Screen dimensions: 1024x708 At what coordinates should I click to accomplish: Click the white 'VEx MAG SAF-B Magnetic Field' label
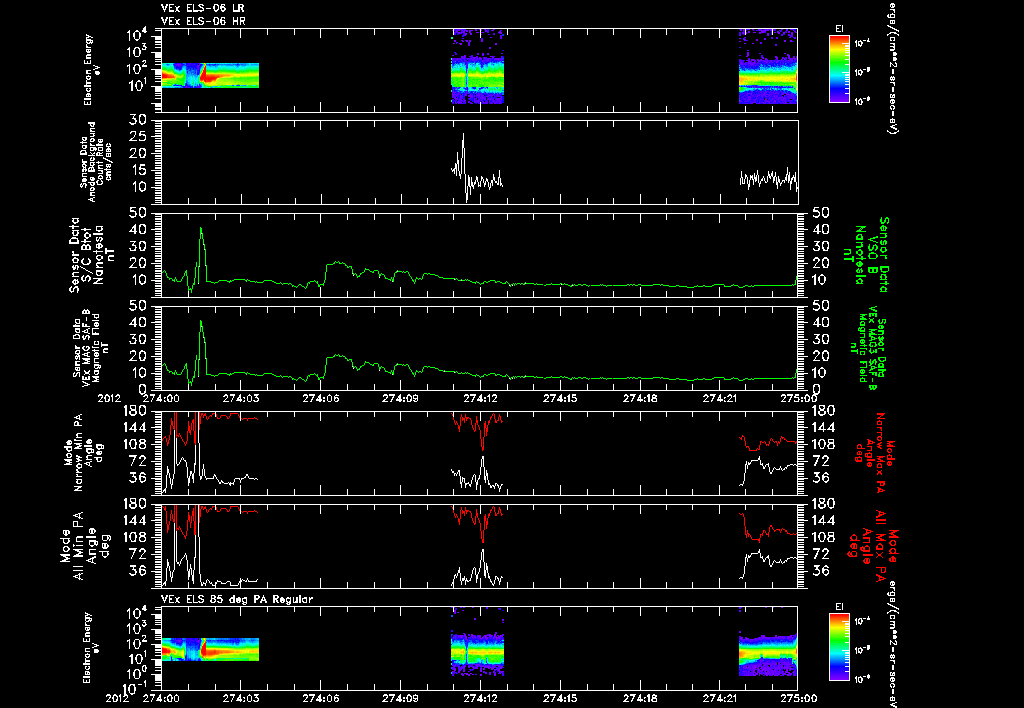91,347
